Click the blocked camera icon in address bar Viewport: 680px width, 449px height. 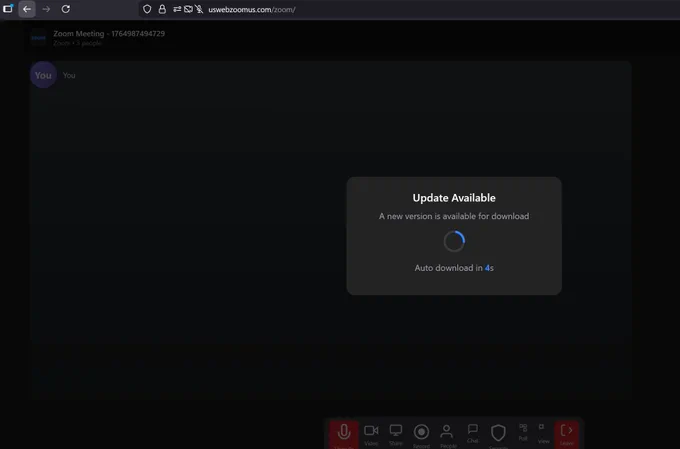[188, 9]
